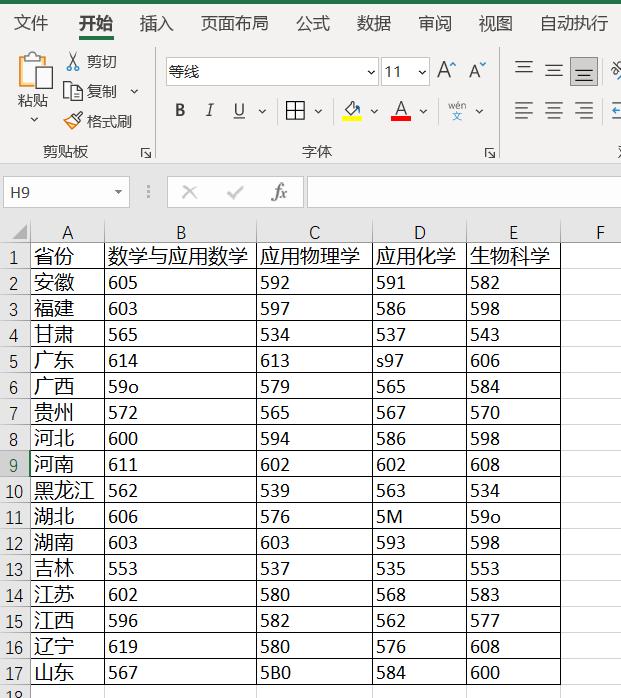Click the Select All corner triangle
The image size is (621, 698).
[19, 231]
